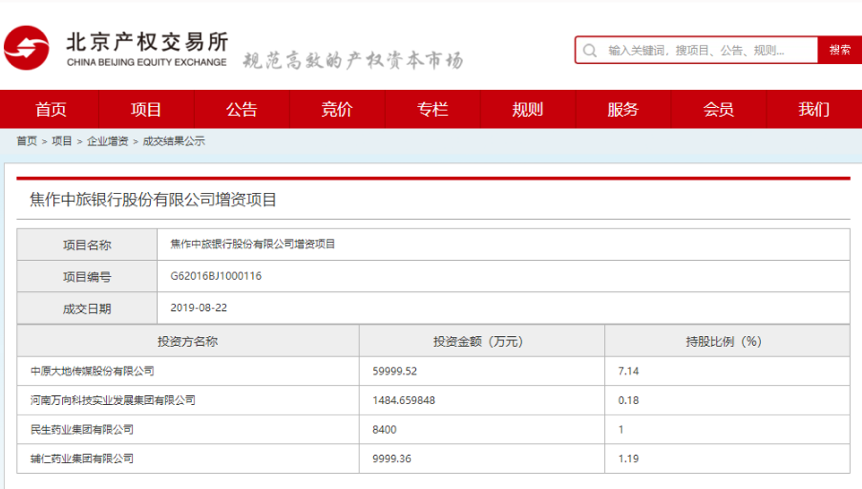Click the Beijing Equity Exchange red logo
Viewport: 862px width, 489px height.
point(26,48)
